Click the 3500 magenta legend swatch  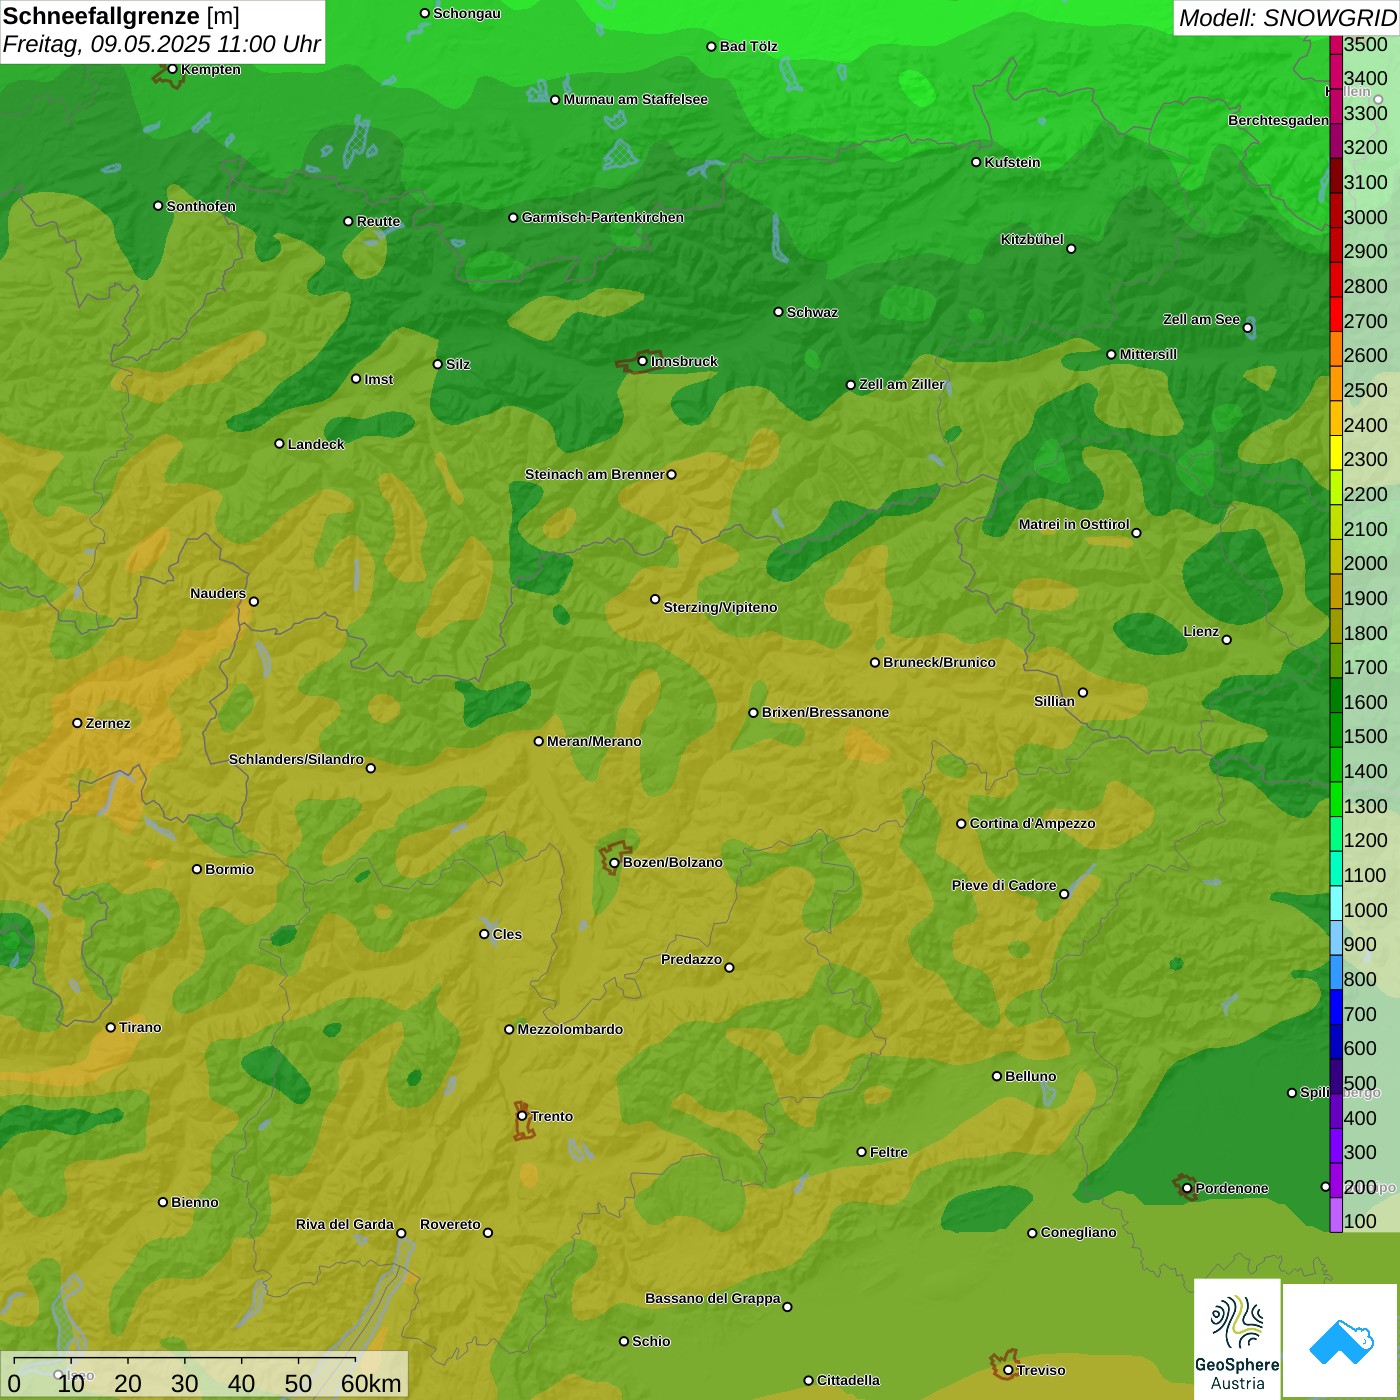1336,44
